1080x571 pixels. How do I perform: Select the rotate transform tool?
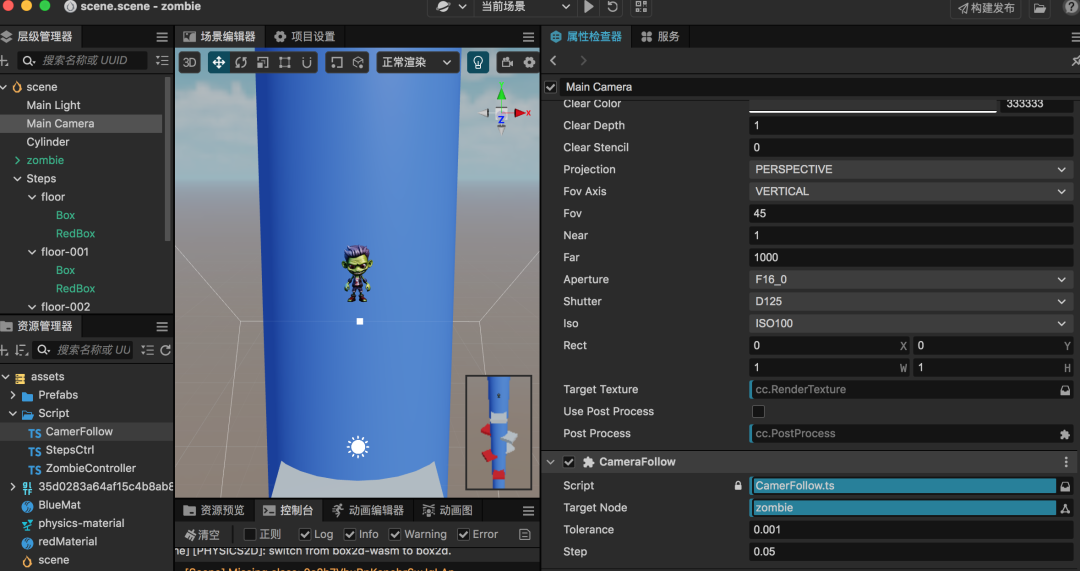[x=240, y=63]
